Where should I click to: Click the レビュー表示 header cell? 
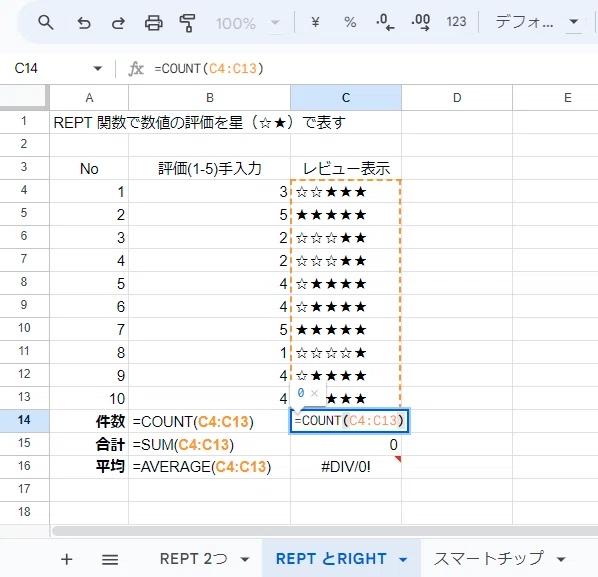click(346, 169)
